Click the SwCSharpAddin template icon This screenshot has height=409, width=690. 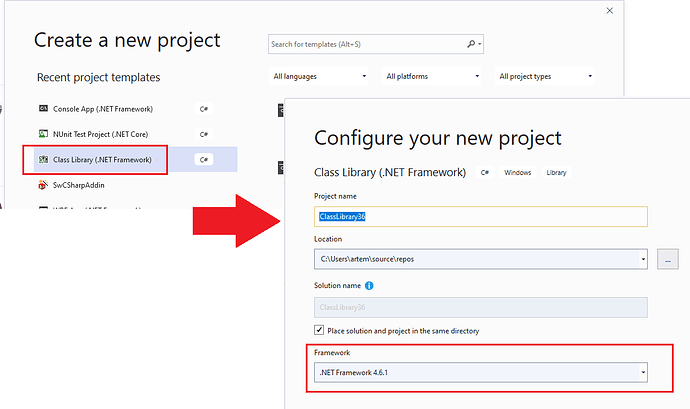pyautogui.click(x=43, y=185)
